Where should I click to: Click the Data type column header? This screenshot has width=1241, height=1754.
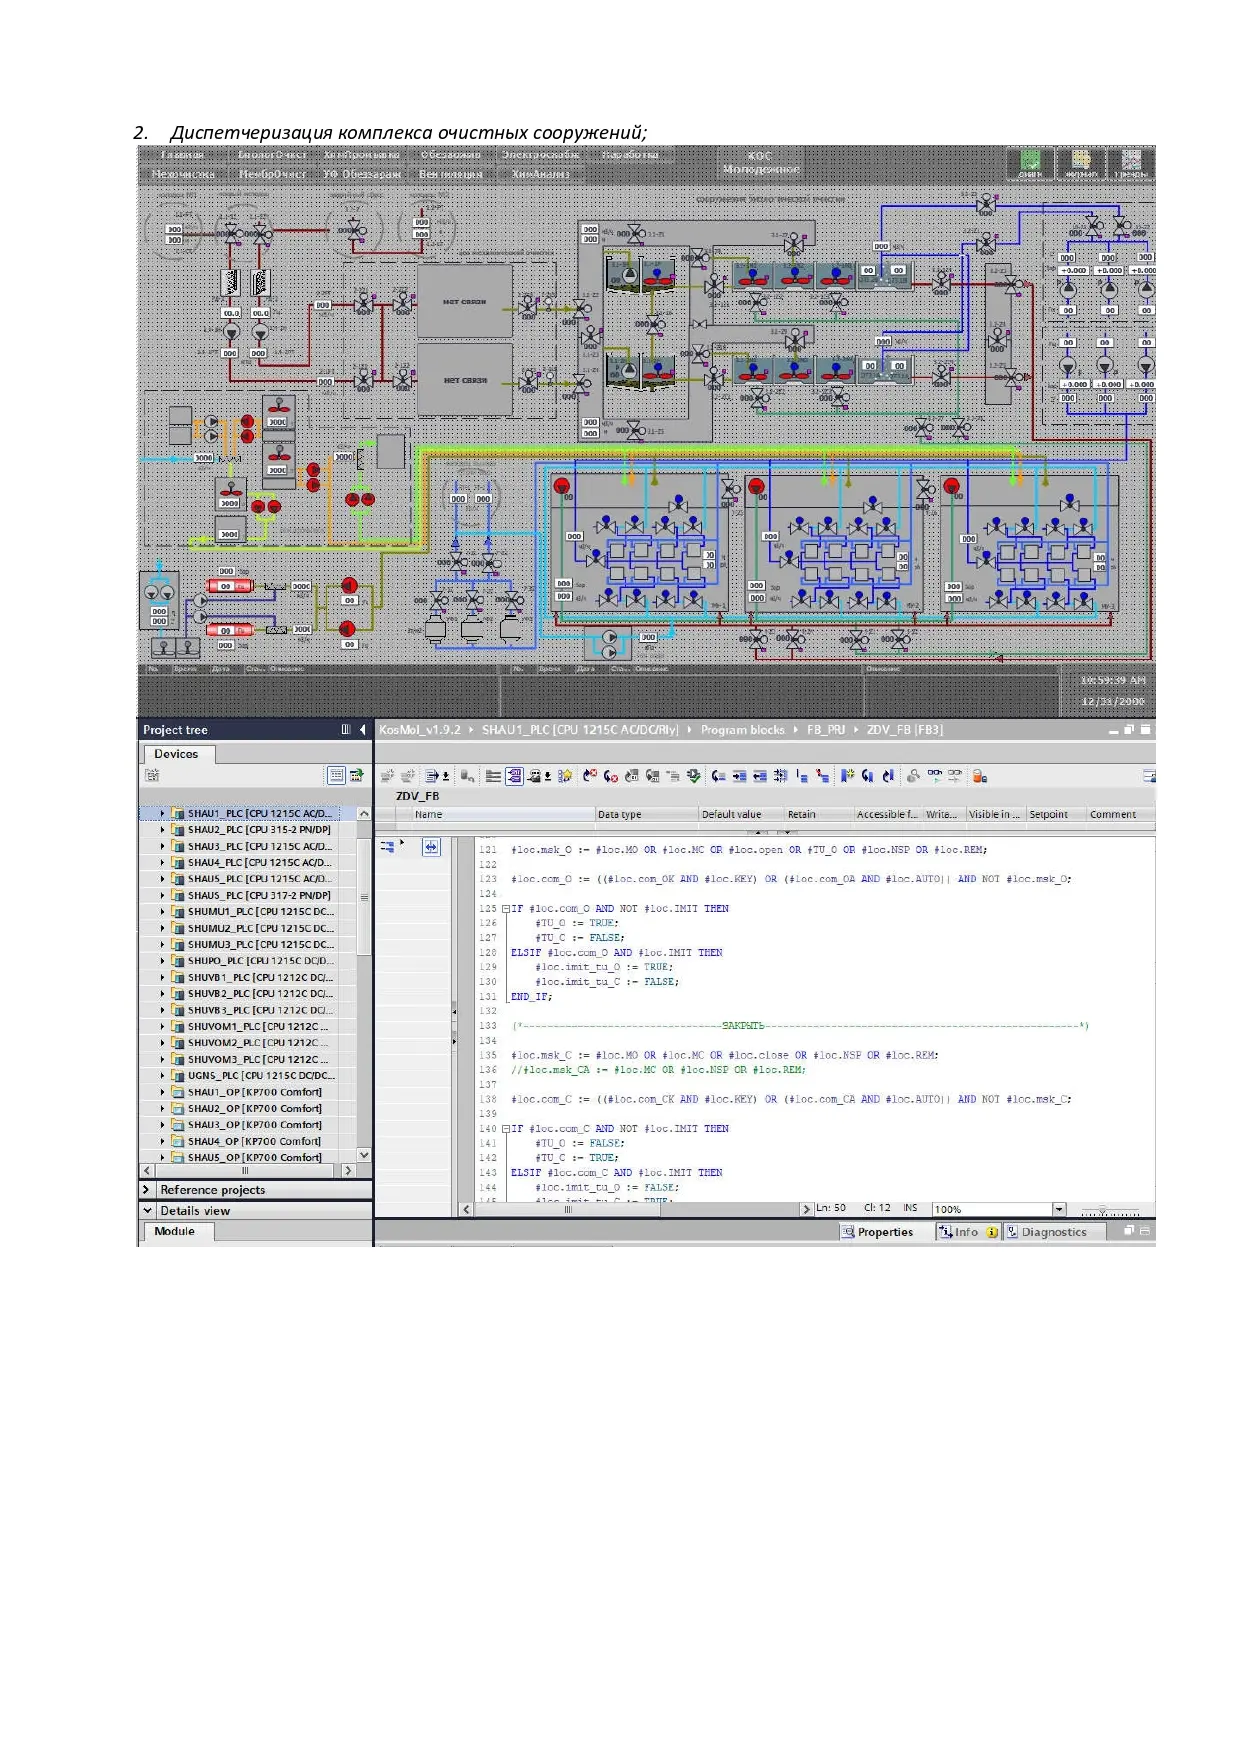tap(646, 815)
